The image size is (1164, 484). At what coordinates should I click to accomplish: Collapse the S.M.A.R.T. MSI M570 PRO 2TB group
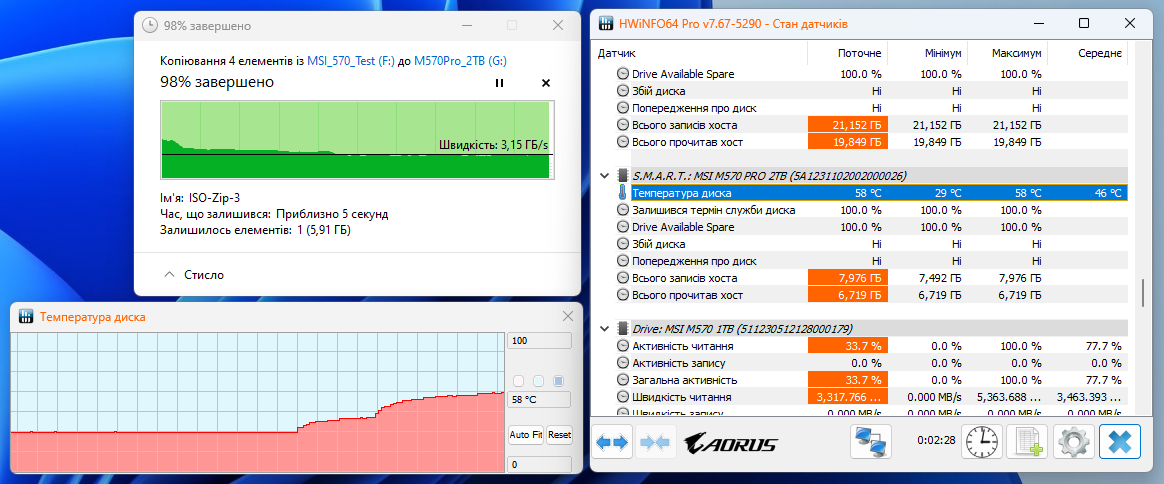pos(604,176)
